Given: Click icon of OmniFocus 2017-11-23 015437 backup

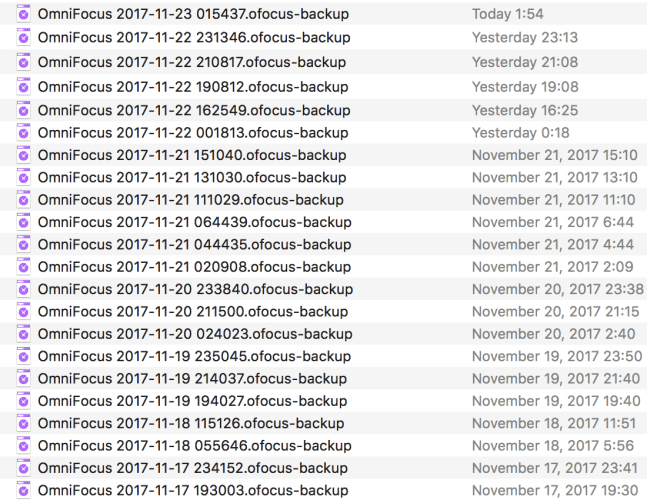Looking at the screenshot, I should pos(24,14).
